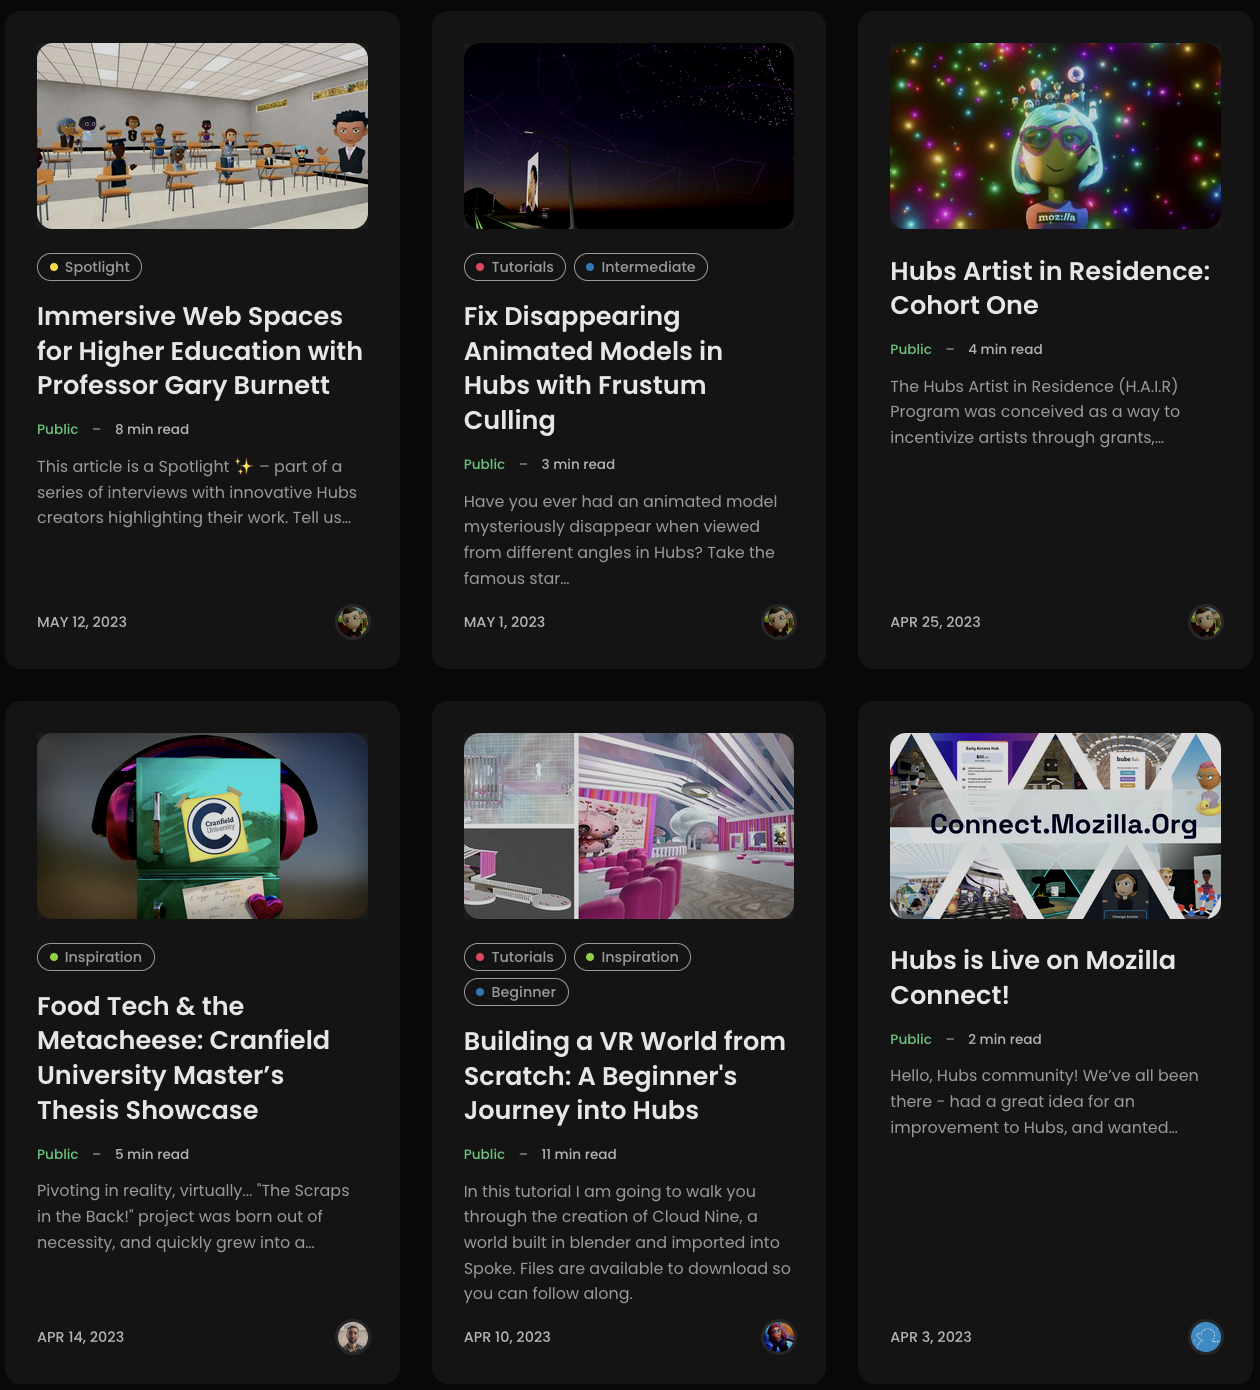This screenshot has height=1390, width=1260.
Task: Click the APR 14, 2023 date
Action: (x=80, y=1337)
